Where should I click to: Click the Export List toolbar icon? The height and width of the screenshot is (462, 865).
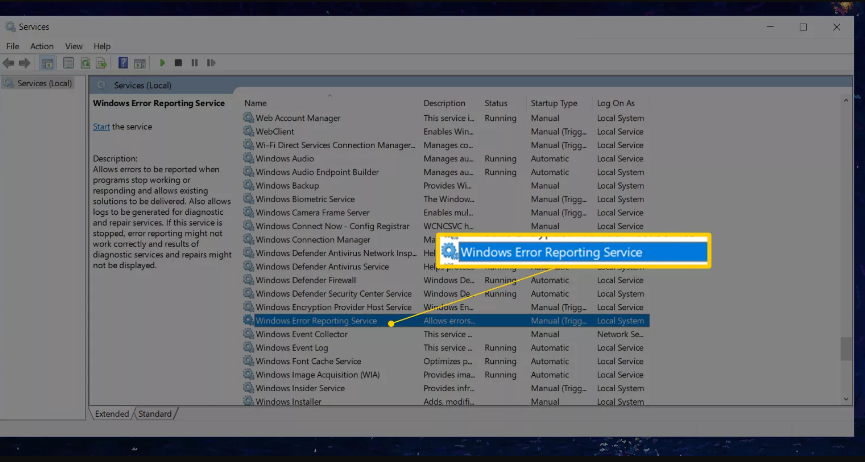coord(102,63)
